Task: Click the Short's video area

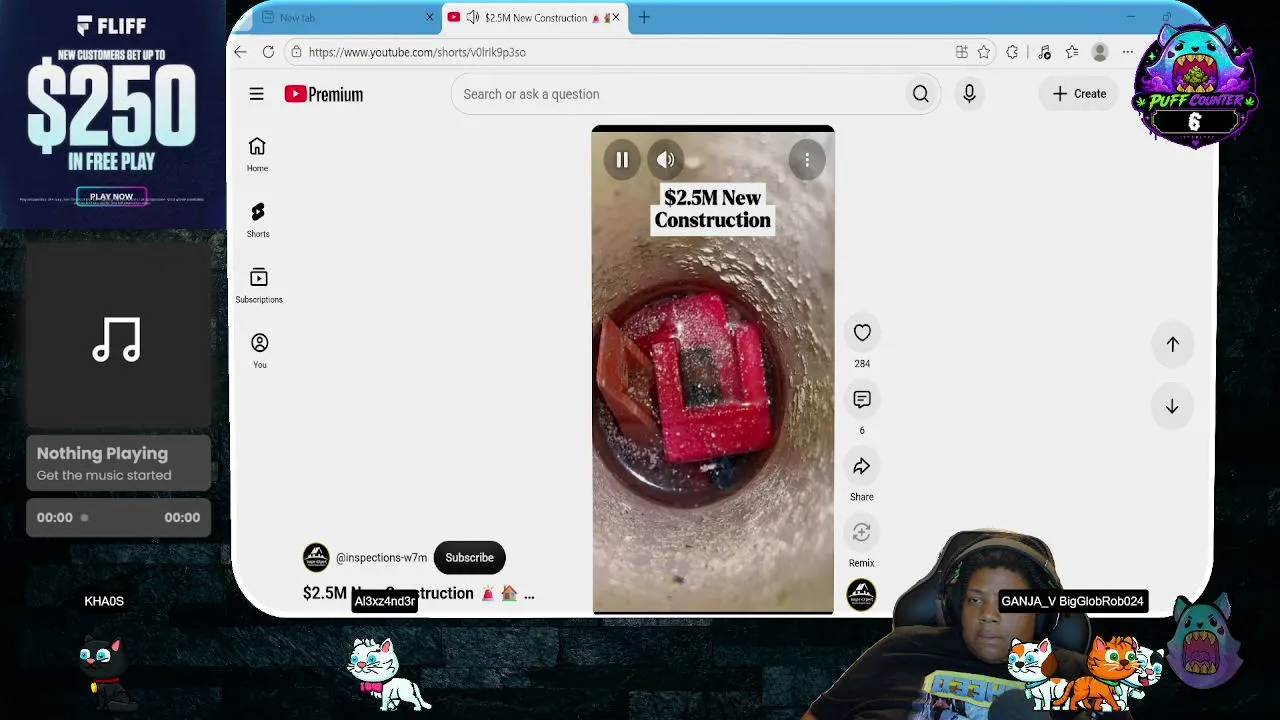Action: 713,370
